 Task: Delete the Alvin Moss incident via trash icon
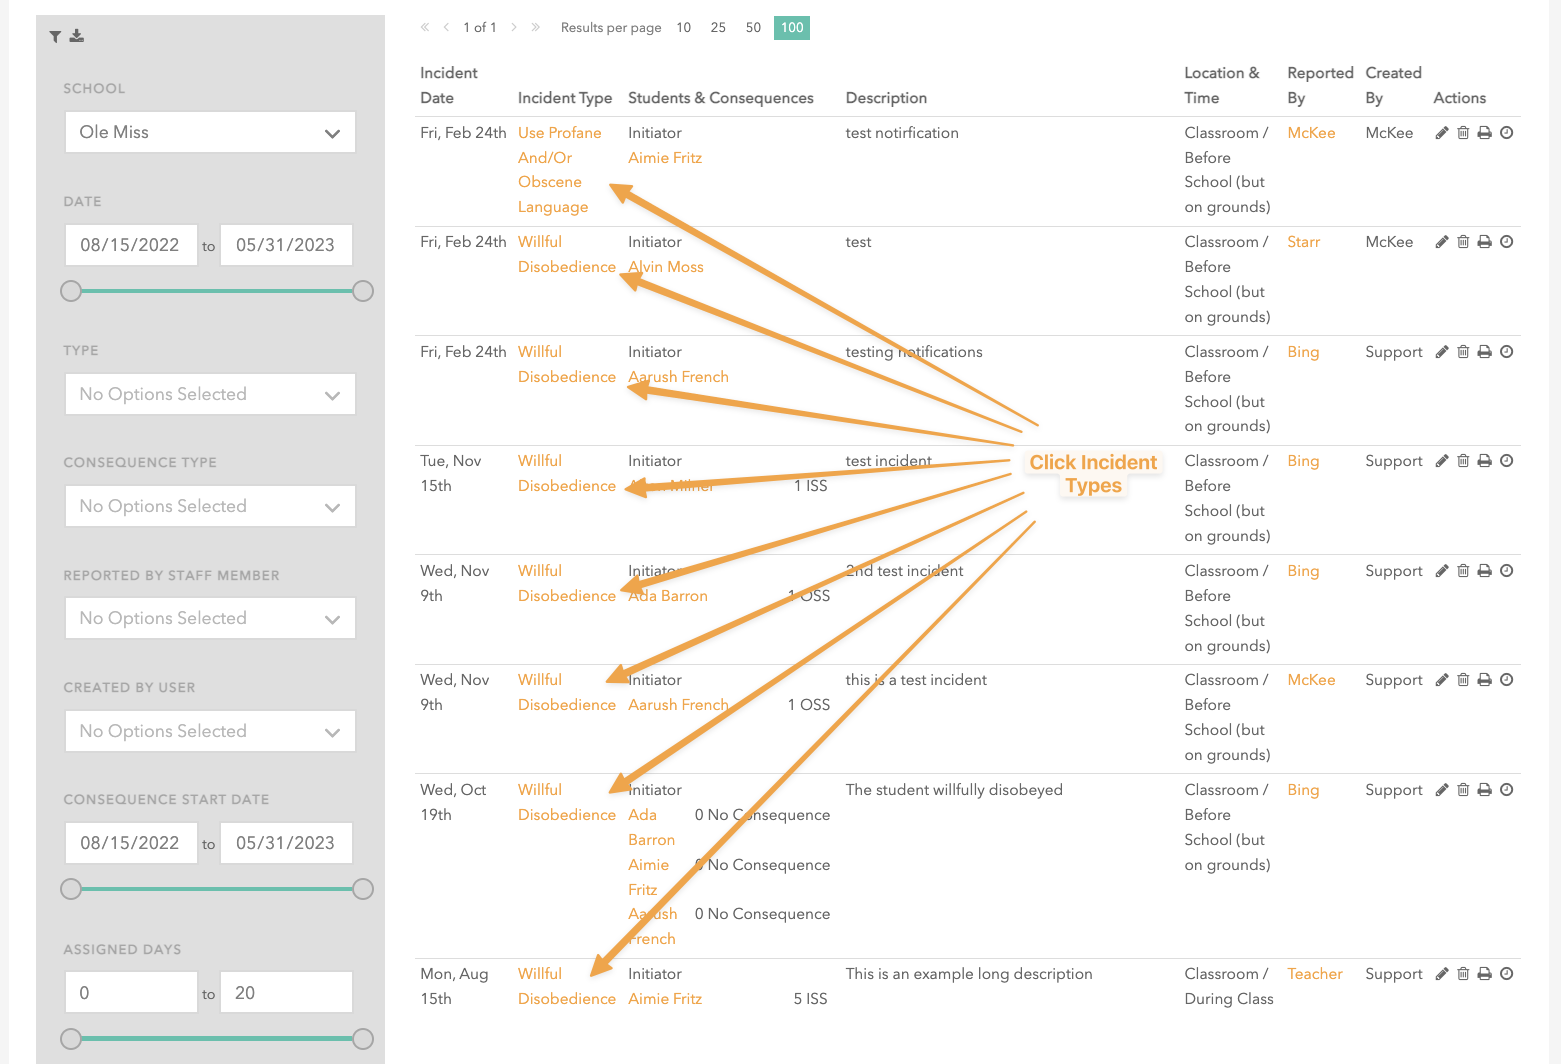pos(1463,242)
